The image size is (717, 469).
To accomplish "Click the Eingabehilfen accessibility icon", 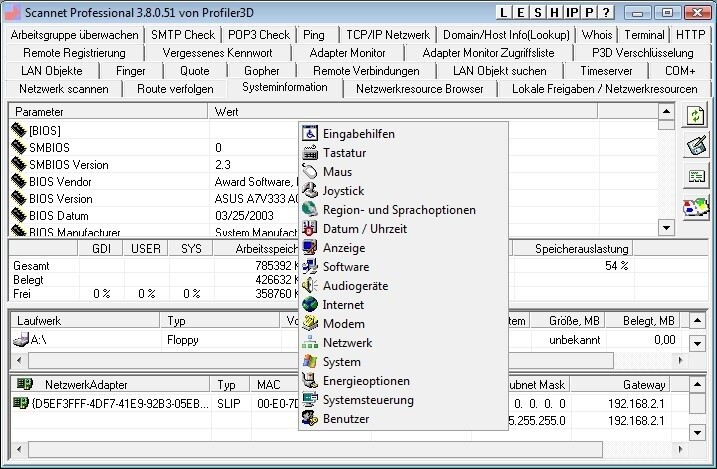I will tap(310, 133).
